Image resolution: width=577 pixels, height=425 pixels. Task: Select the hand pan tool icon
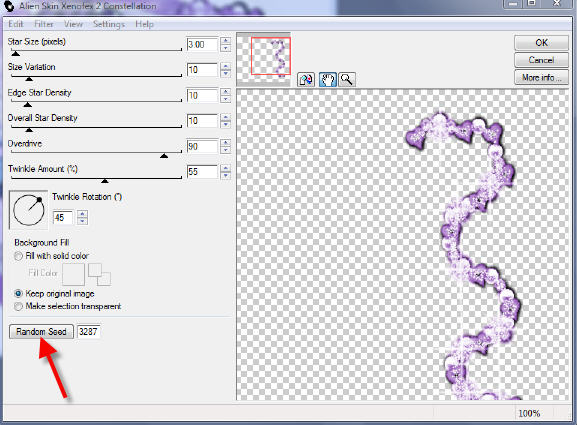328,79
